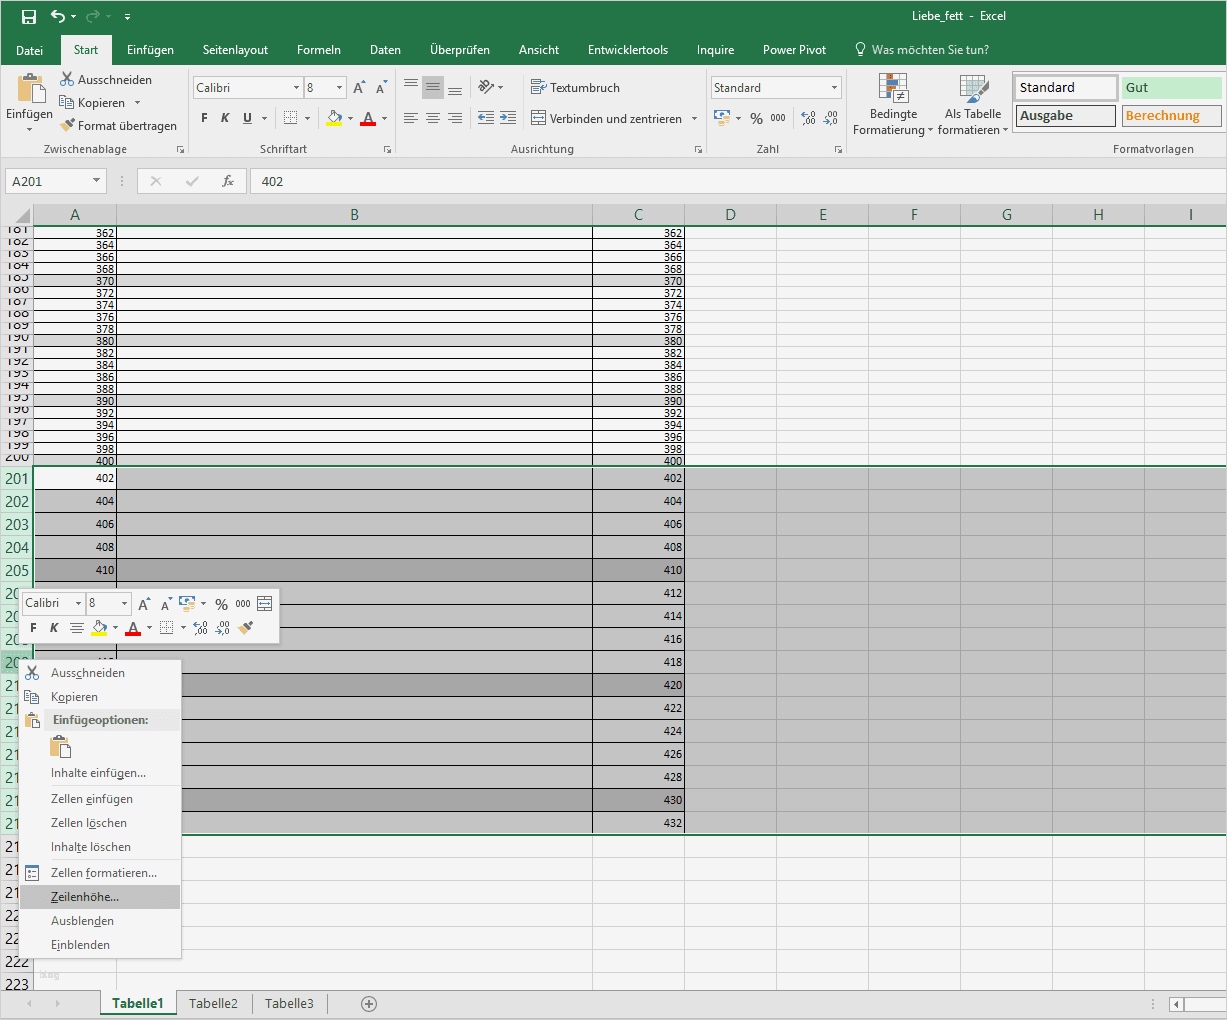Click the formula bar showing 402

[x=738, y=181]
